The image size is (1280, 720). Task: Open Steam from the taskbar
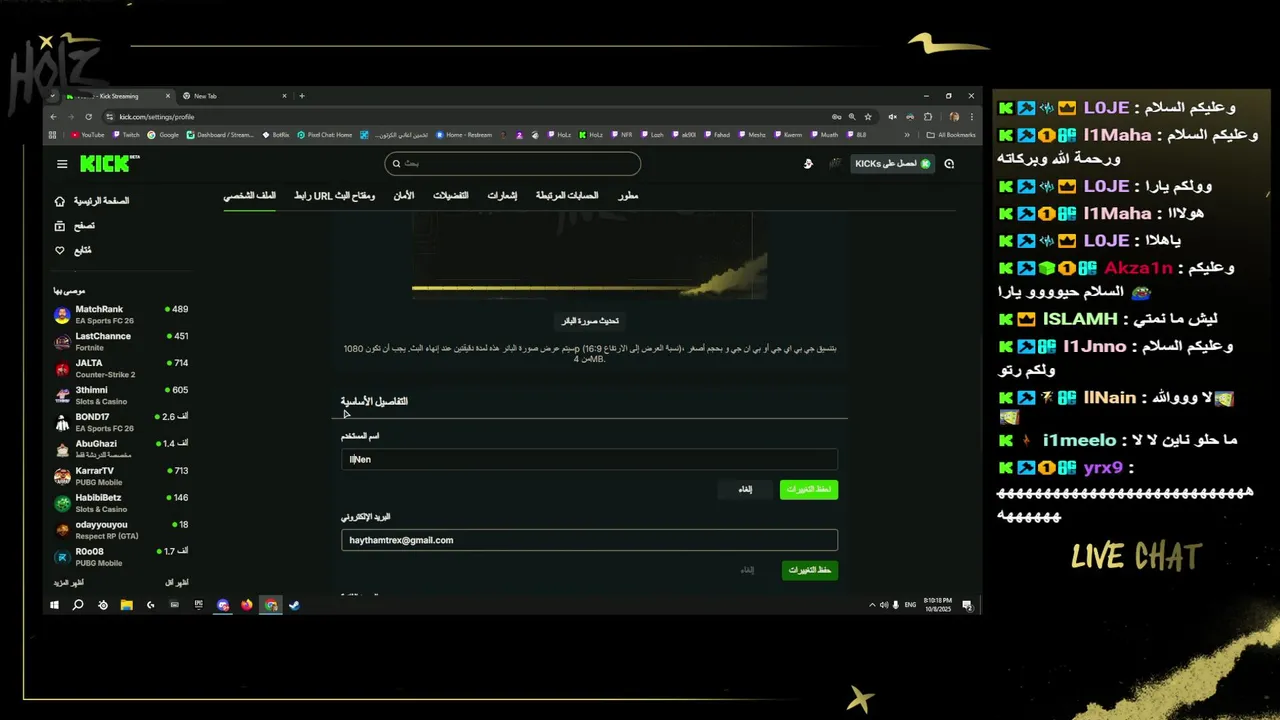point(294,605)
